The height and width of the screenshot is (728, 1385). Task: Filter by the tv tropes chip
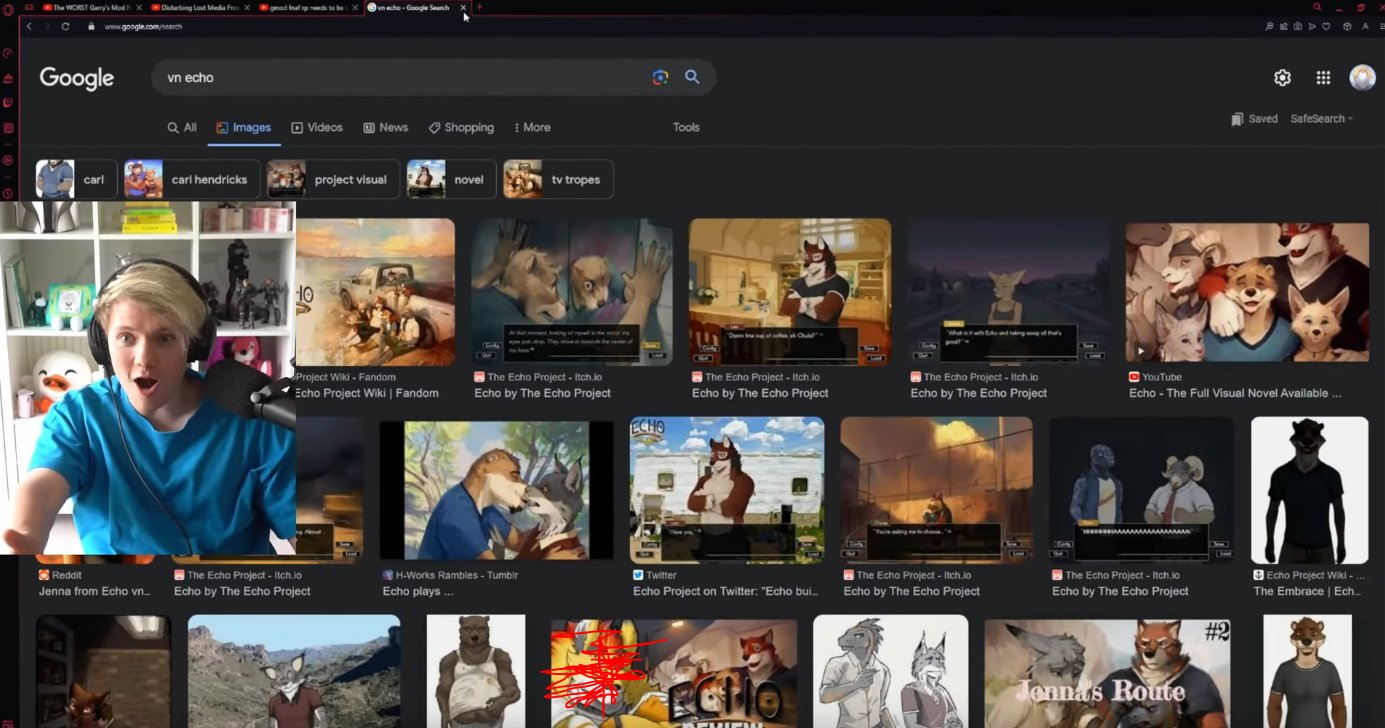coord(558,180)
